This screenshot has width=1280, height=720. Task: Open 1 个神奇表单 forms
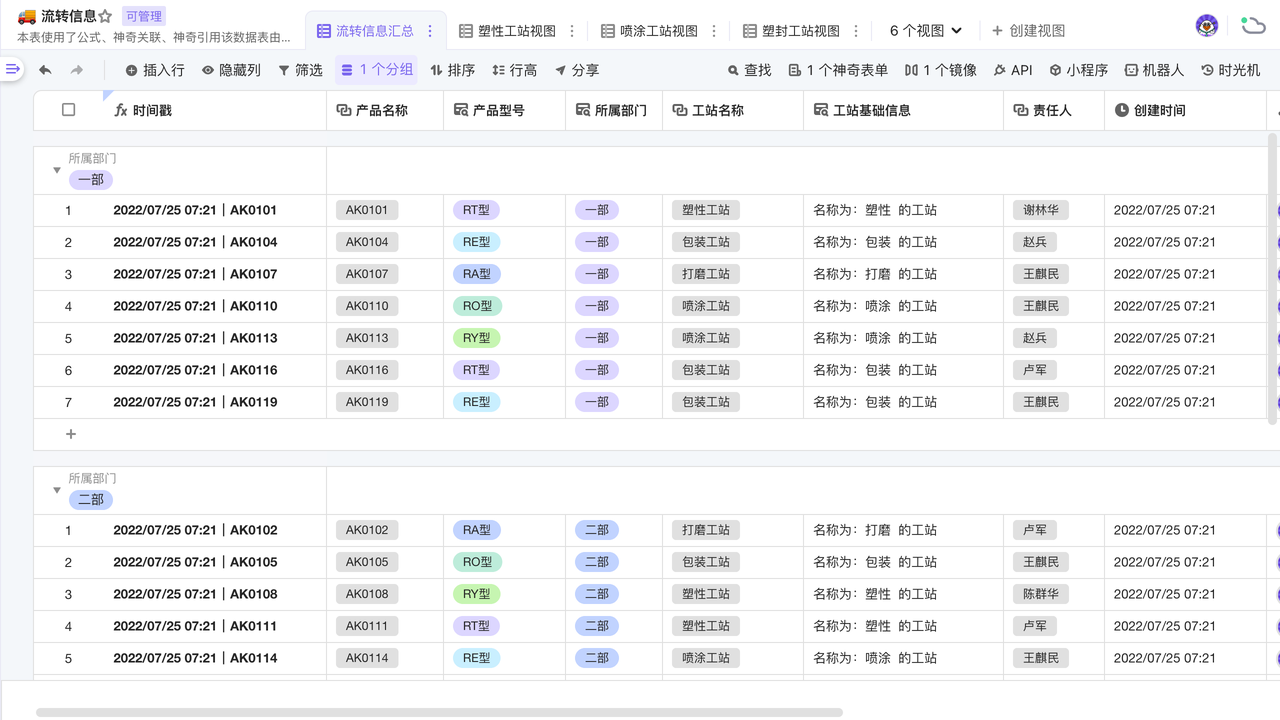click(x=838, y=70)
